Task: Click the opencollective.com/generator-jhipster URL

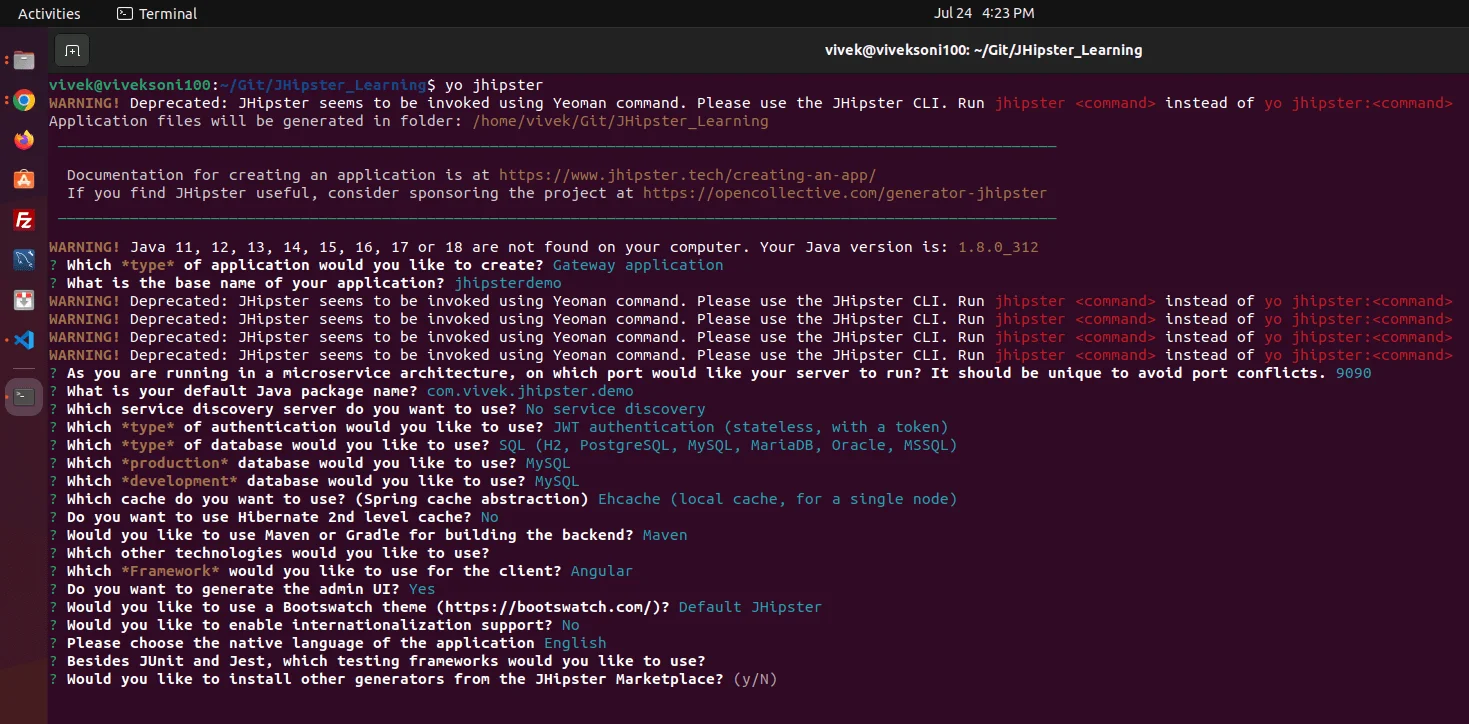Action: coord(845,193)
